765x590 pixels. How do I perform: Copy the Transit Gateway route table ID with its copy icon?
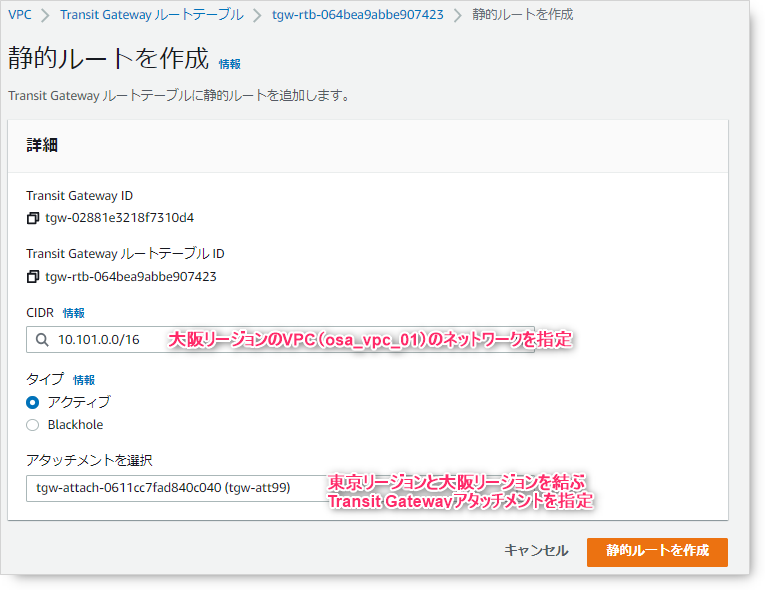[x=33, y=277]
